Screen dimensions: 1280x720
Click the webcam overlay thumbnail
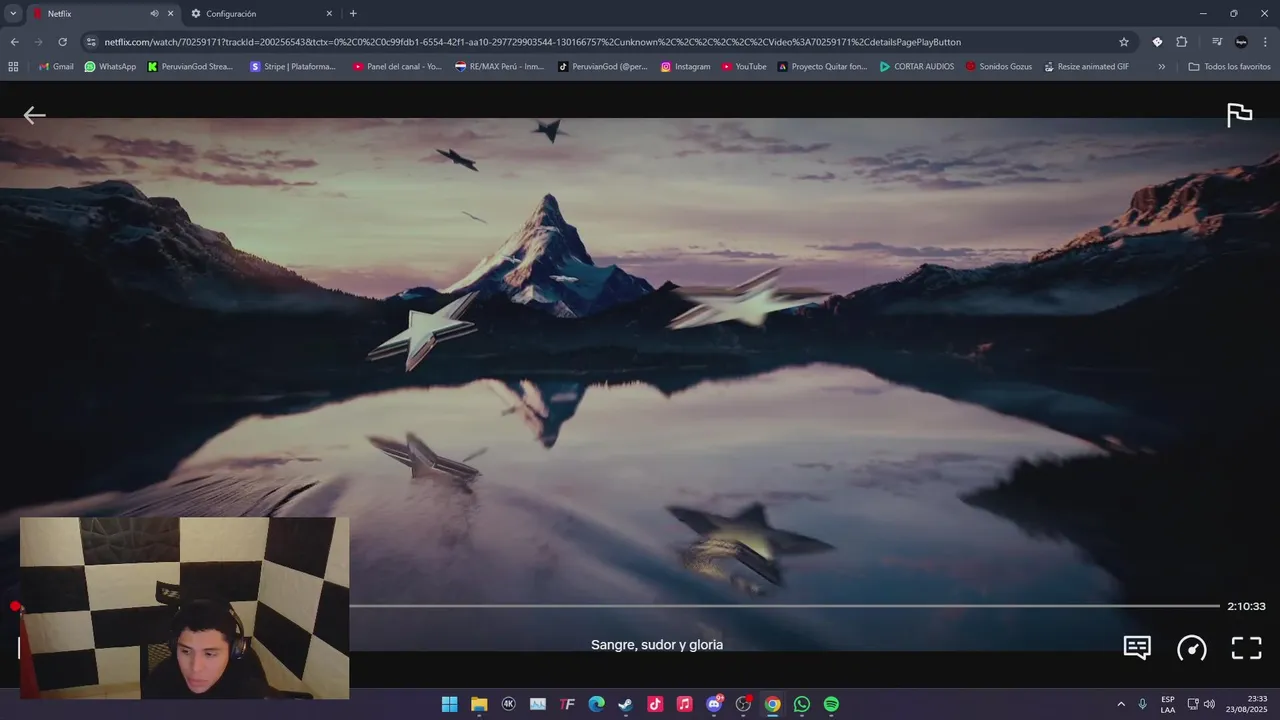tap(185, 608)
